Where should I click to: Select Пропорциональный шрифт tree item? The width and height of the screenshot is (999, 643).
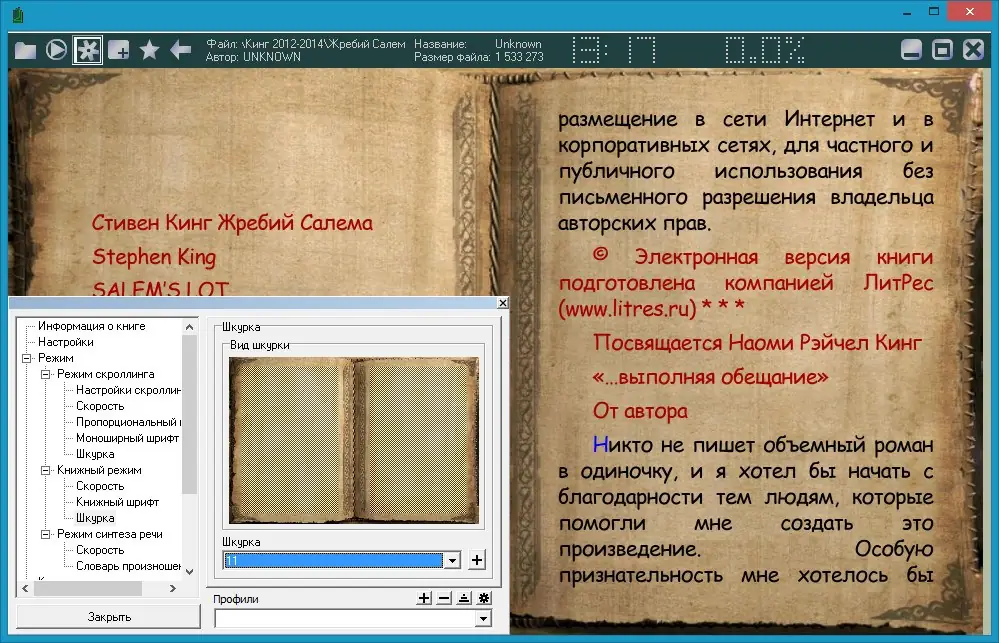click(128, 422)
